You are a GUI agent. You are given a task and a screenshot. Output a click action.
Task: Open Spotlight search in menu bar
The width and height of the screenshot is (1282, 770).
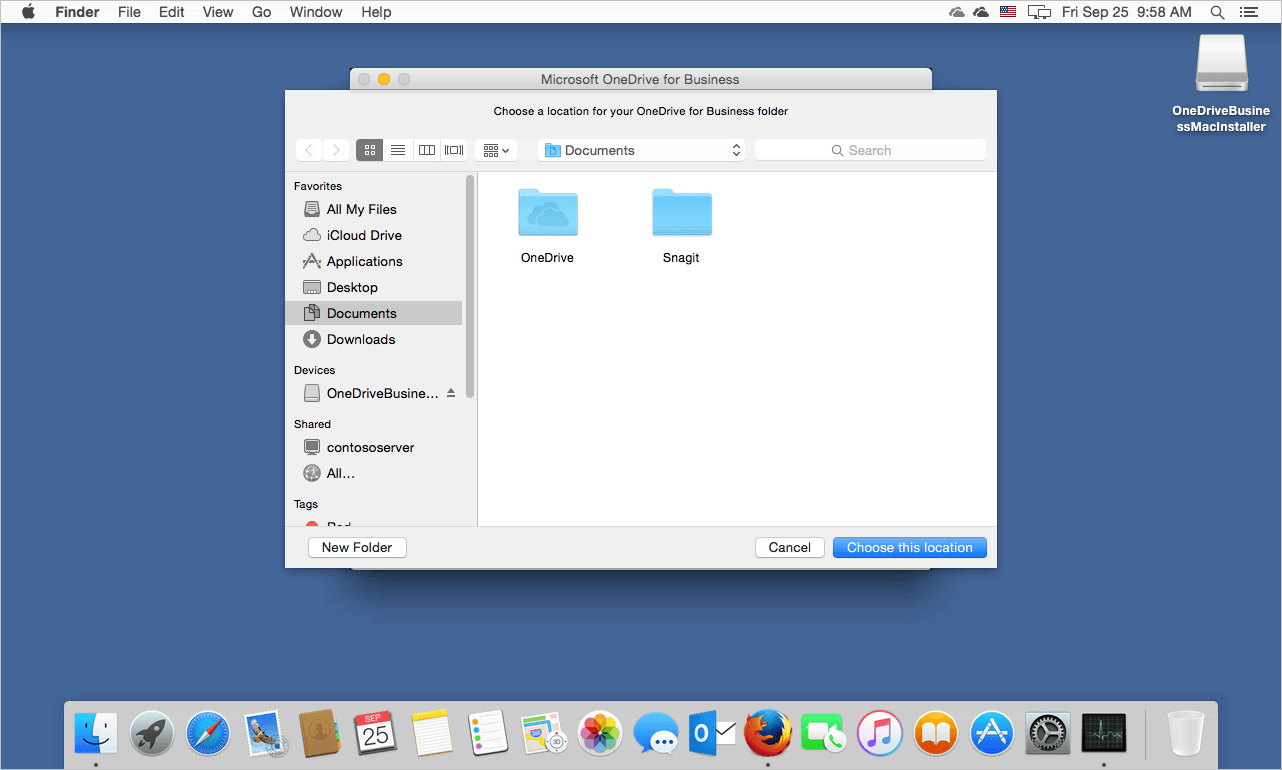[x=1217, y=12]
